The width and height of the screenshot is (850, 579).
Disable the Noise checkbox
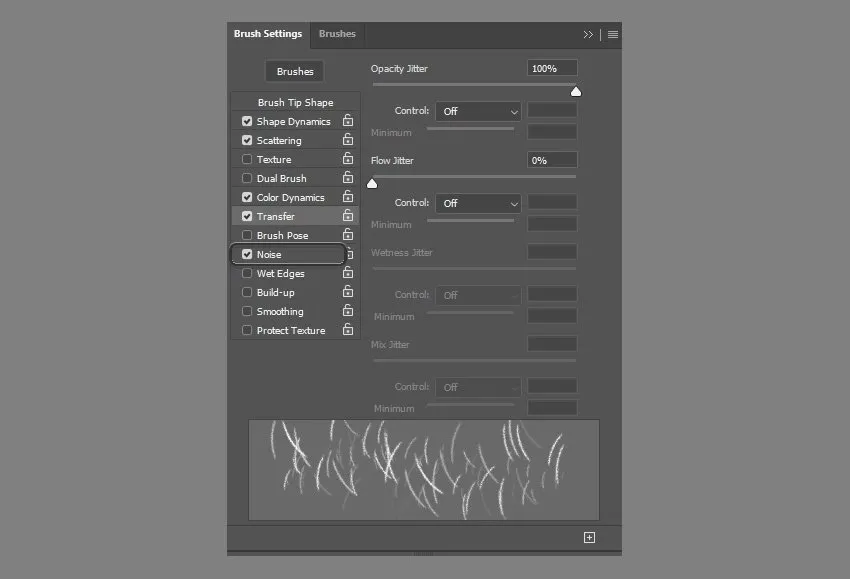click(247, 254)
